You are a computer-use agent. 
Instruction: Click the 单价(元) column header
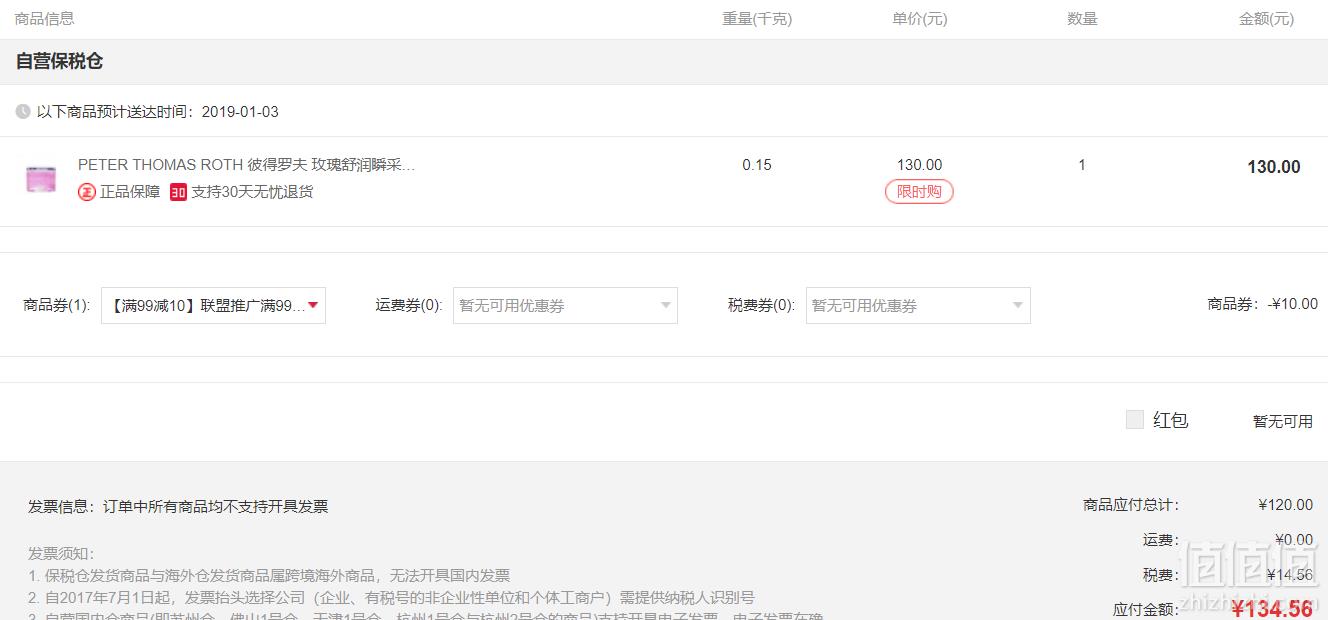(x=920, y=19)
